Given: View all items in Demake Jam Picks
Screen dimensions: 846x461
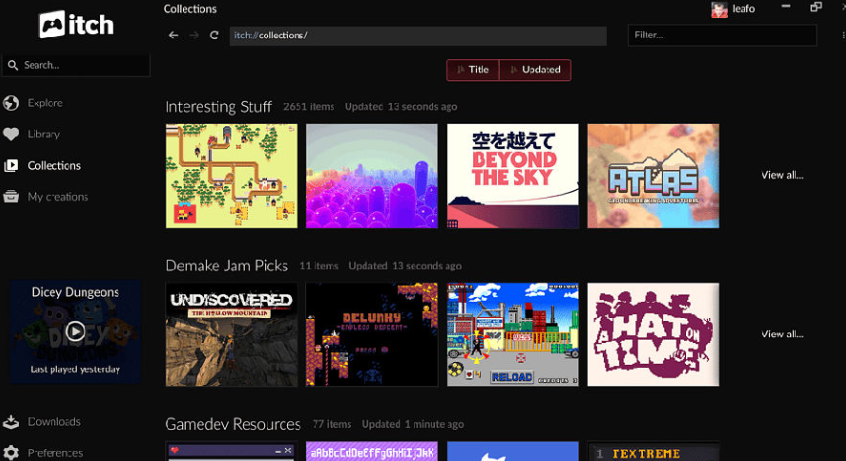Looking at the screenshot, I should [x=782, y=334].
